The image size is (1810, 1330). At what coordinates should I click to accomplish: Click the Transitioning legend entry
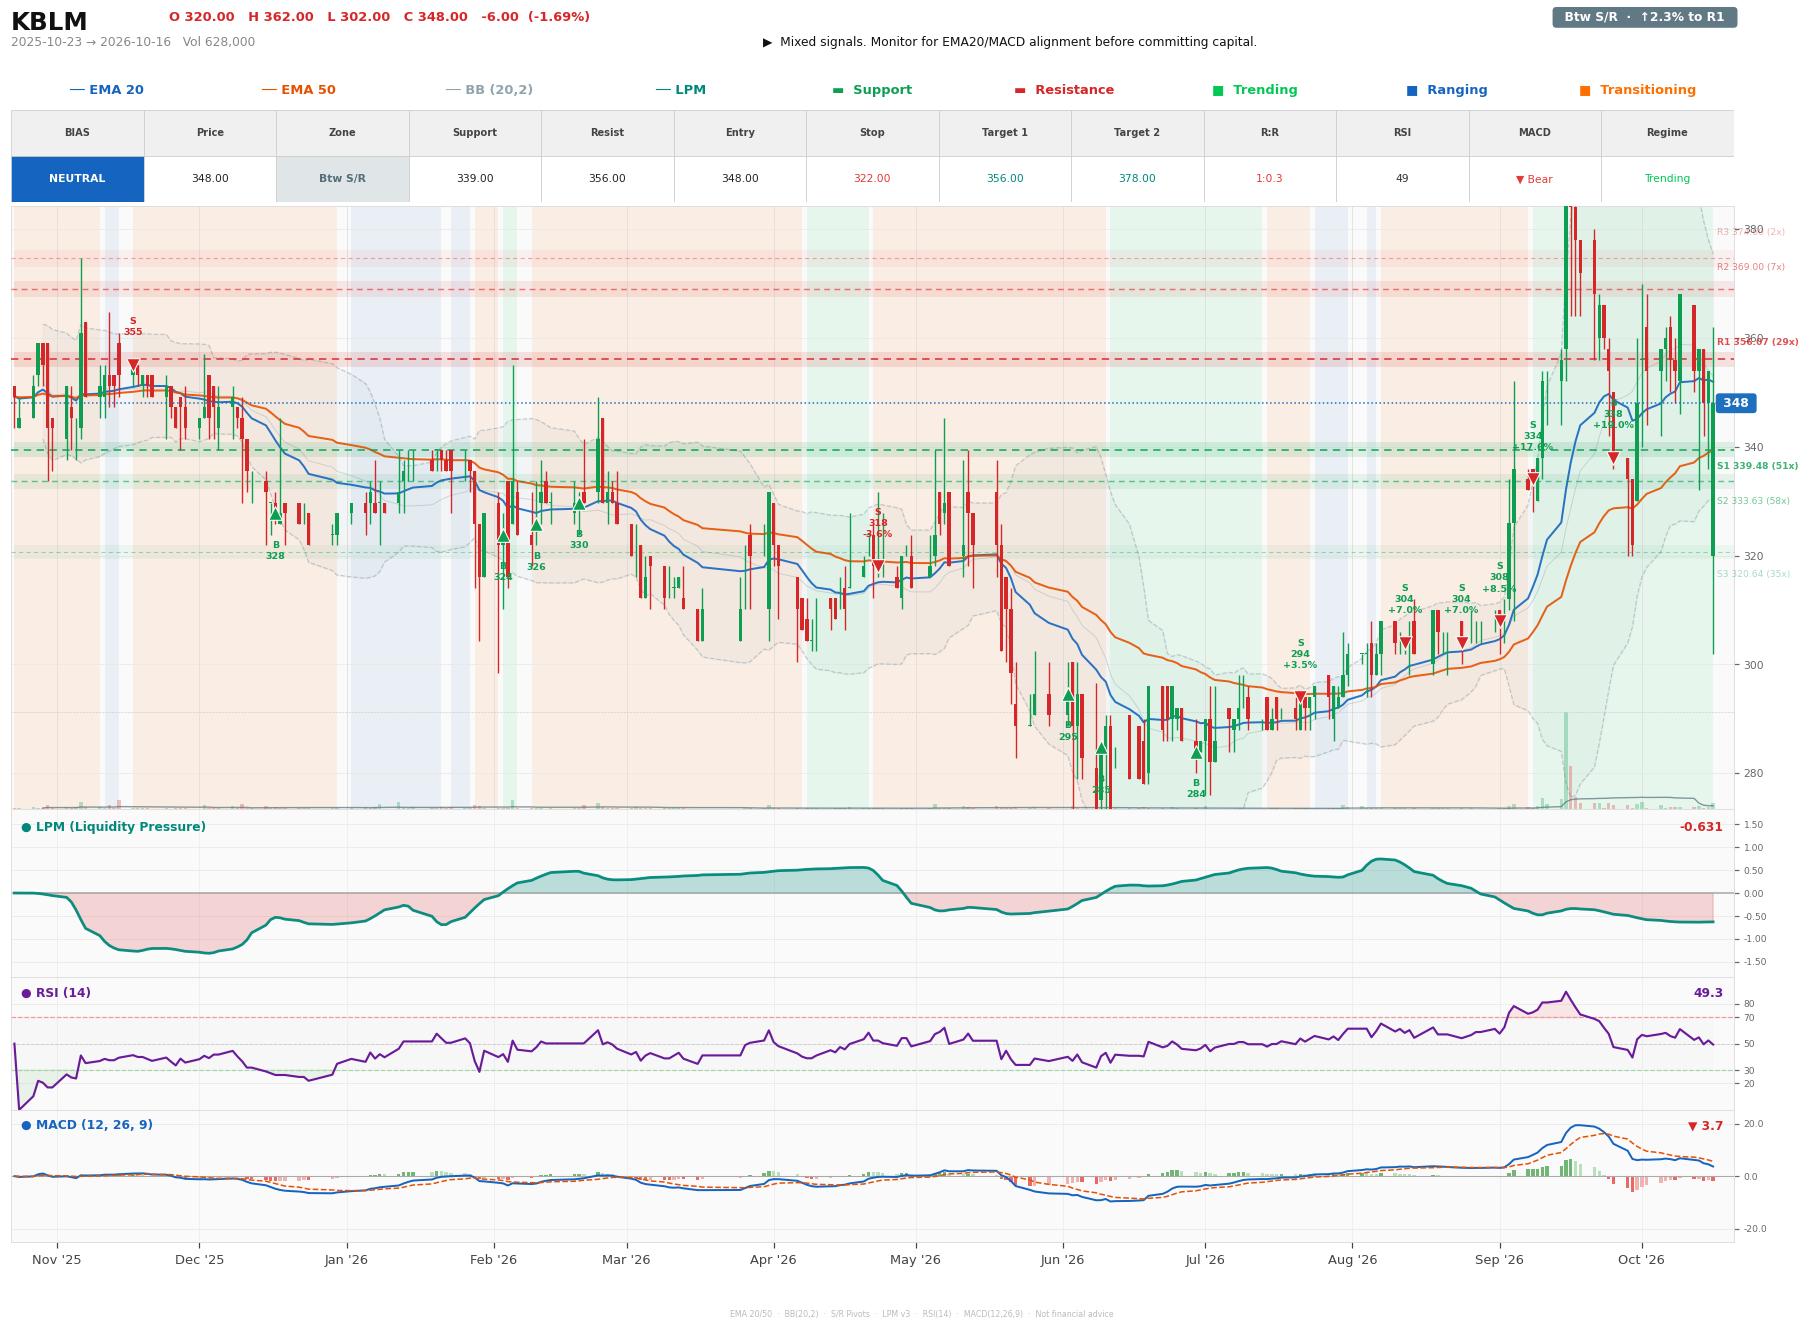click(1638, 90)
